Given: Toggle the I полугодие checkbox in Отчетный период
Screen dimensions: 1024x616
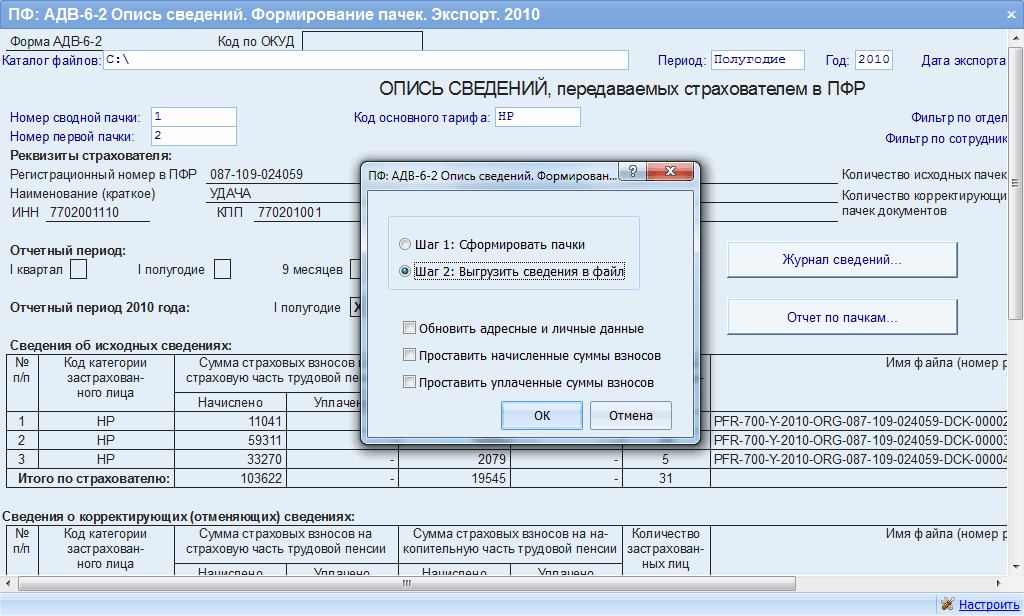Looking at the screenshot, I should [x=222, y=269].
